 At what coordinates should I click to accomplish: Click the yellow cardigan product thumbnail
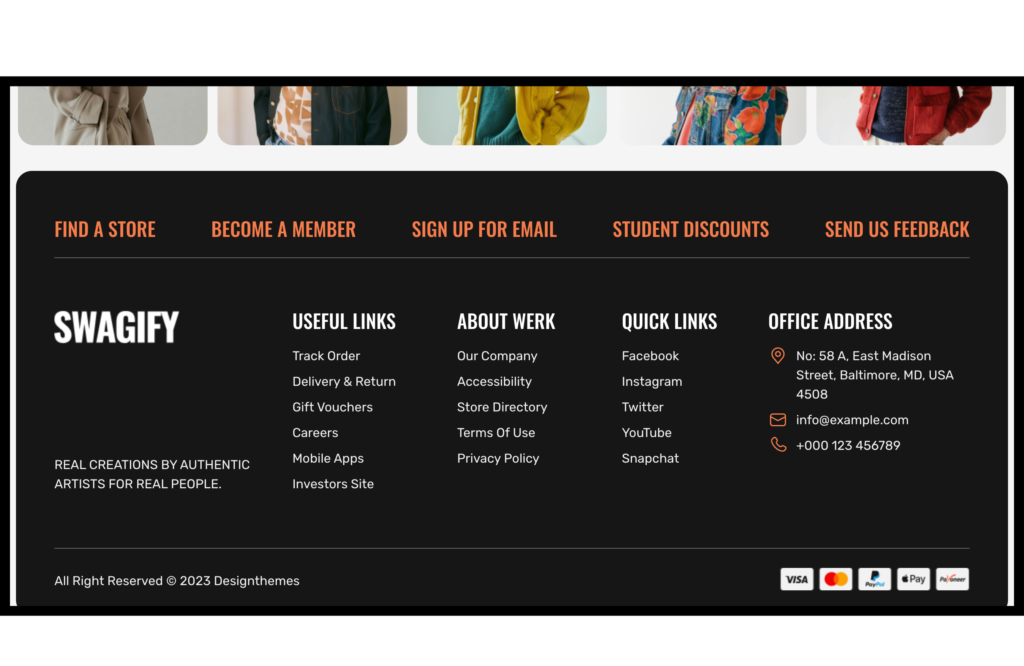511,114
